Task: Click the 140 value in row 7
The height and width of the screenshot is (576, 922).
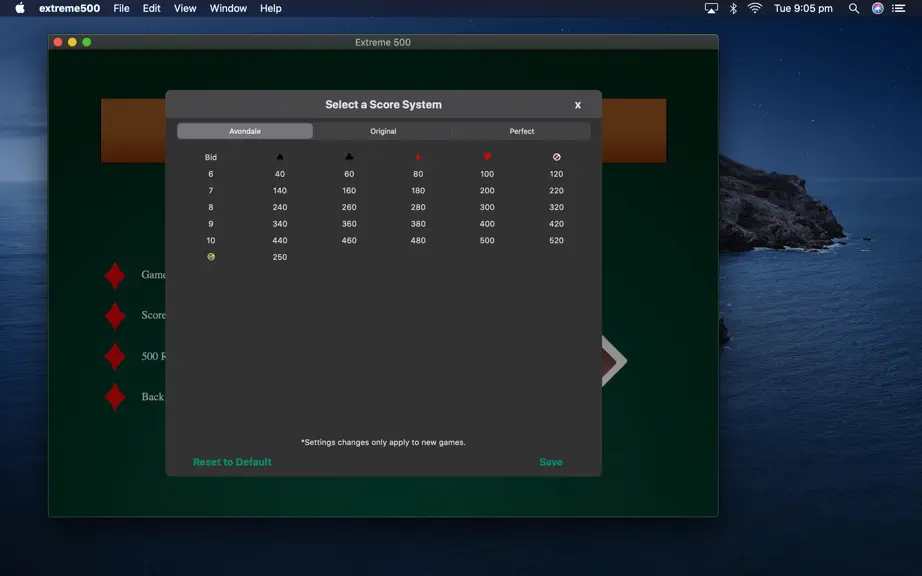Action: click(280, 190)
